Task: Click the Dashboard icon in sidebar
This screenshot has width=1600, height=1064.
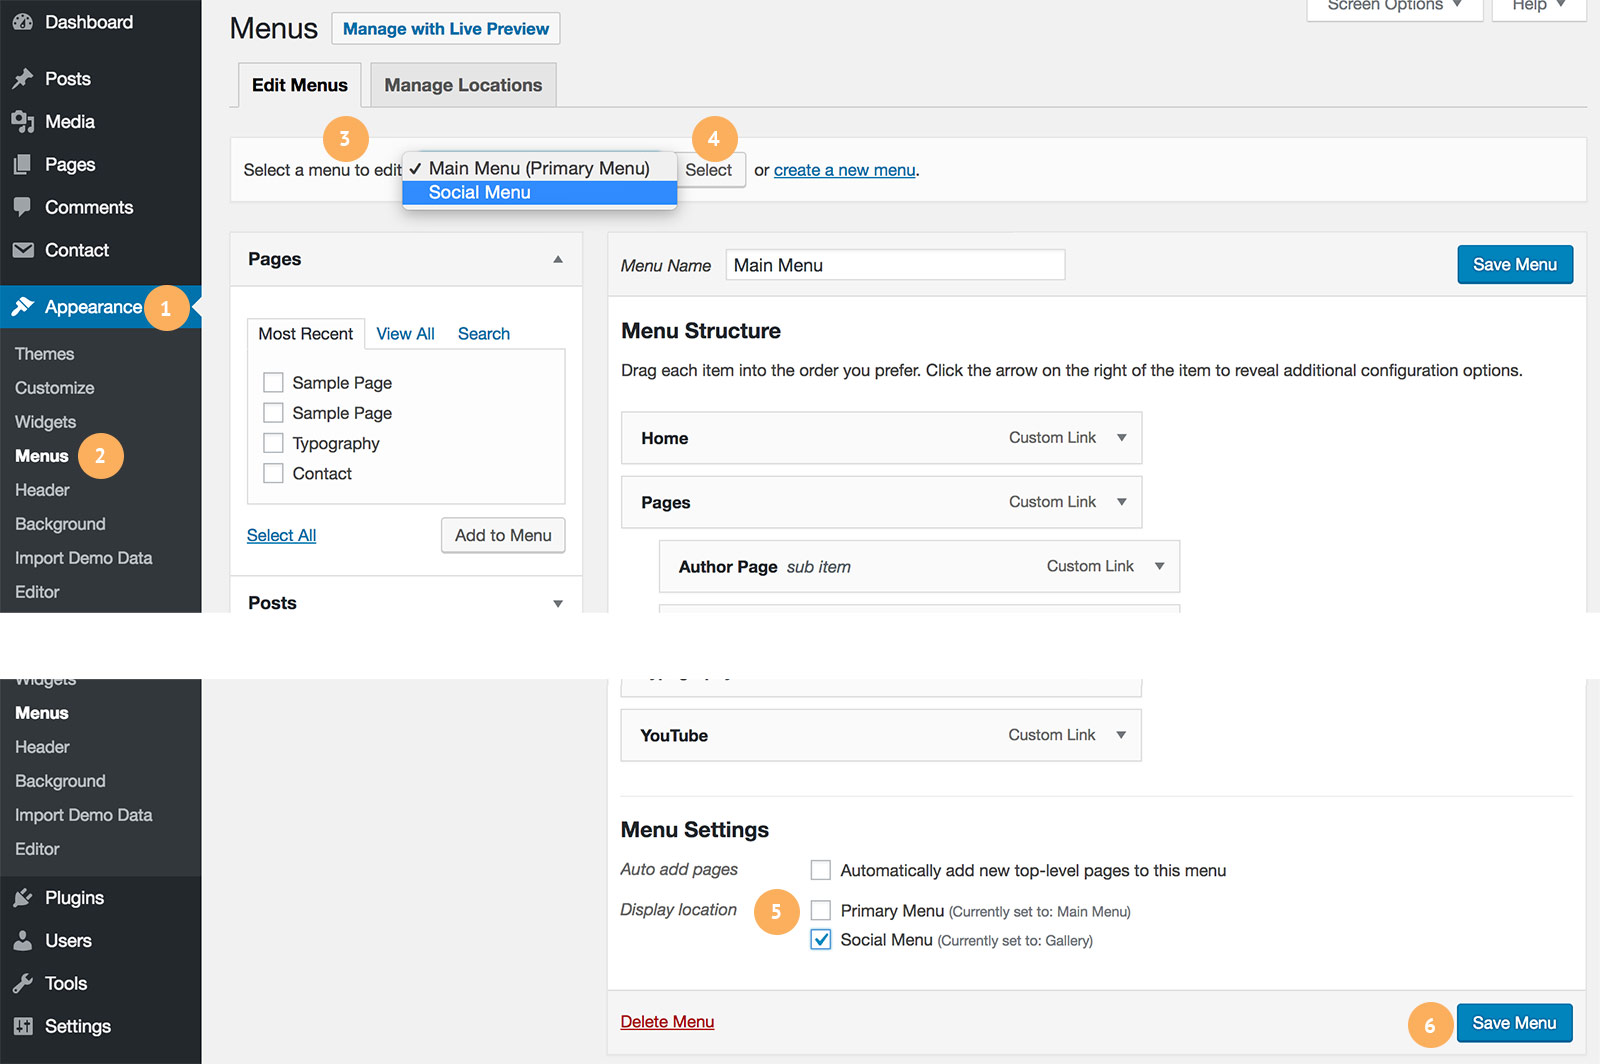Action: click(x=22, y=22)
